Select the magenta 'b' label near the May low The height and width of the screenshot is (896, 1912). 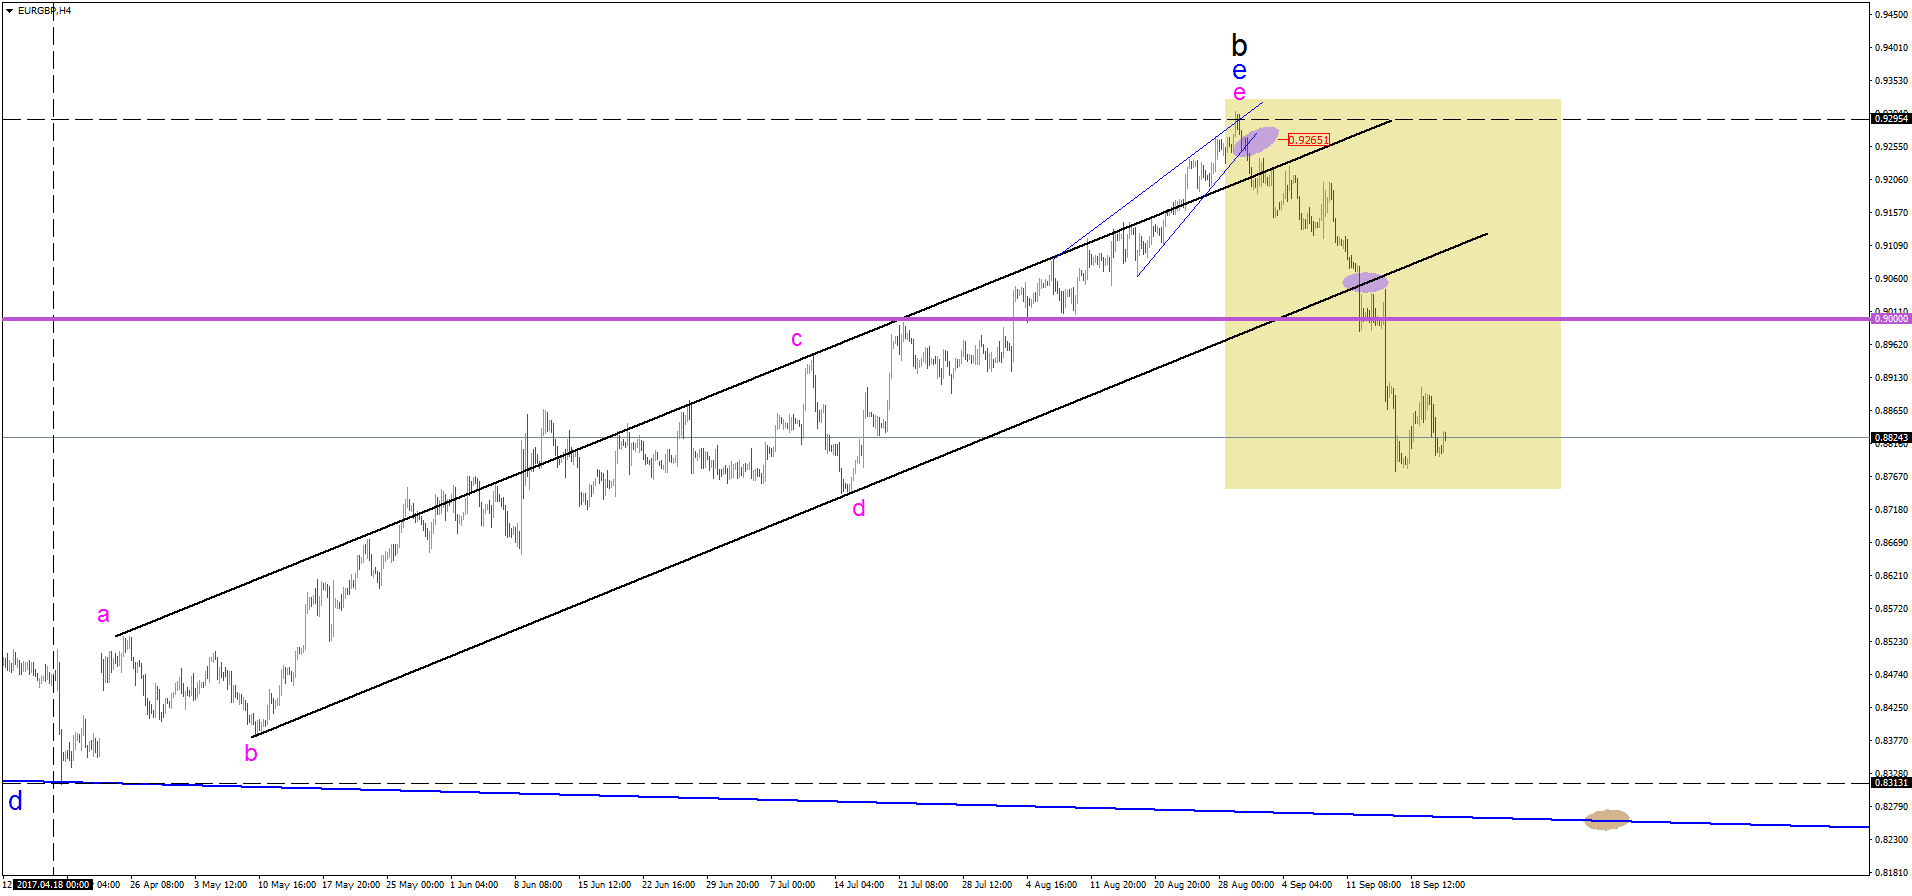pyautogui.click(x=251, y=753)
